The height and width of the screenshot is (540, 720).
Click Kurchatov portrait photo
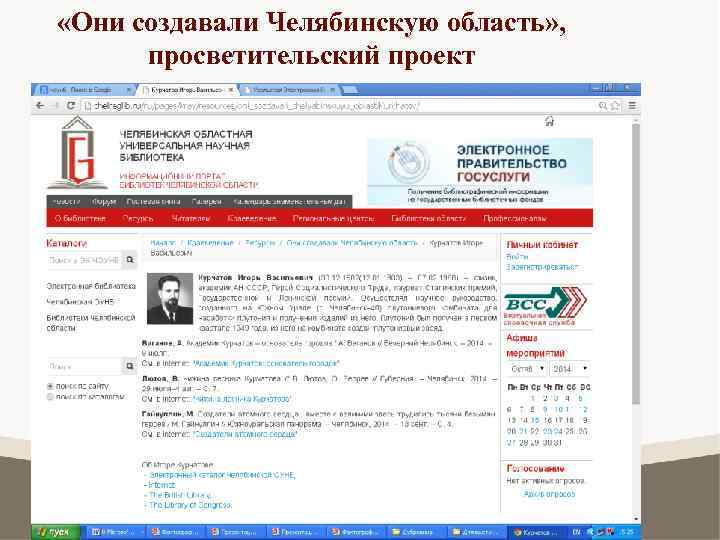pyautogui.click(x=170, y=298)
